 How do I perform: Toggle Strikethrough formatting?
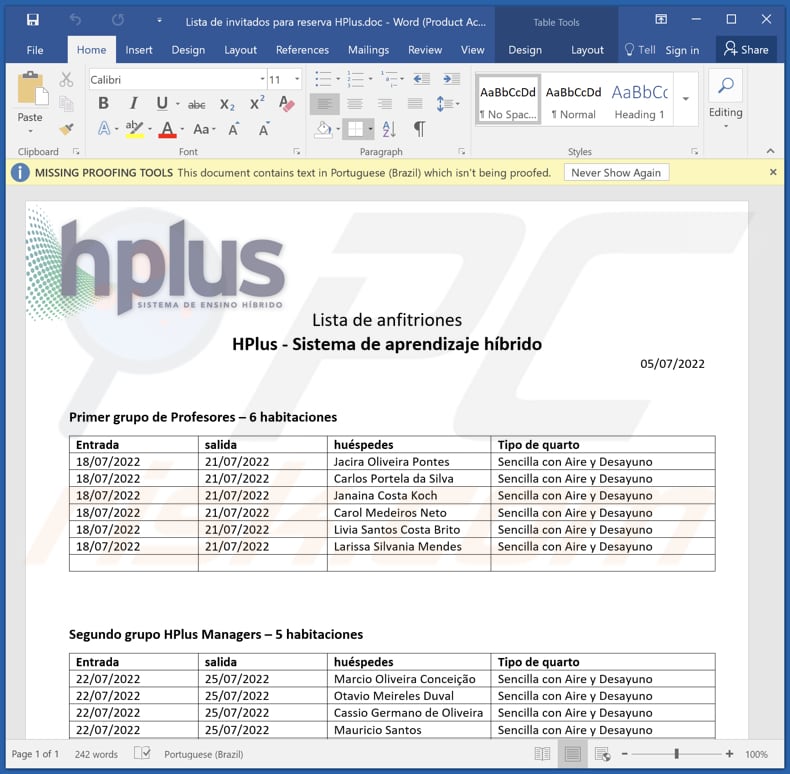tap(196, 104)
